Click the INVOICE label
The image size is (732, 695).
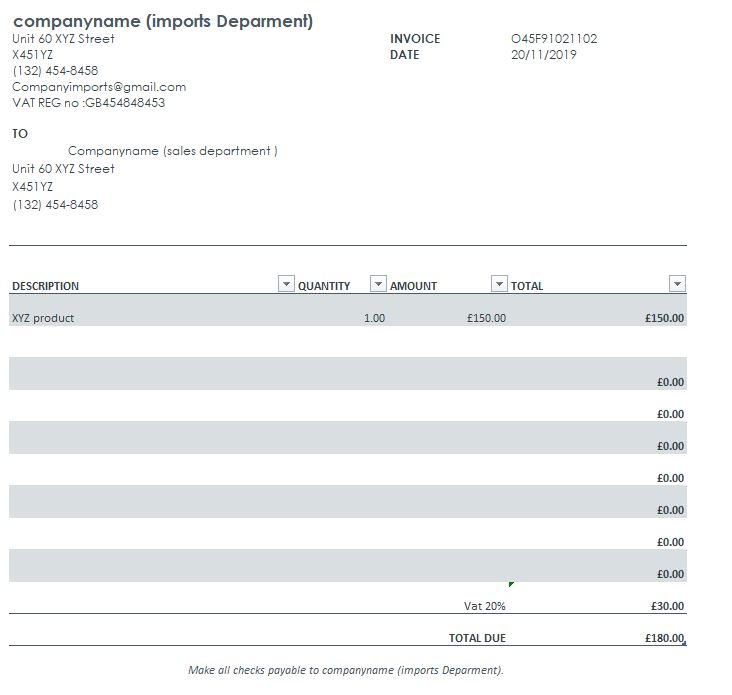(x=415, y=39)
